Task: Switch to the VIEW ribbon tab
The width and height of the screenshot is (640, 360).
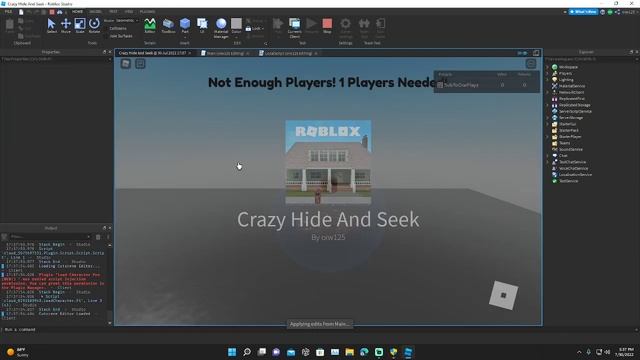Action: tap(129, 12)
